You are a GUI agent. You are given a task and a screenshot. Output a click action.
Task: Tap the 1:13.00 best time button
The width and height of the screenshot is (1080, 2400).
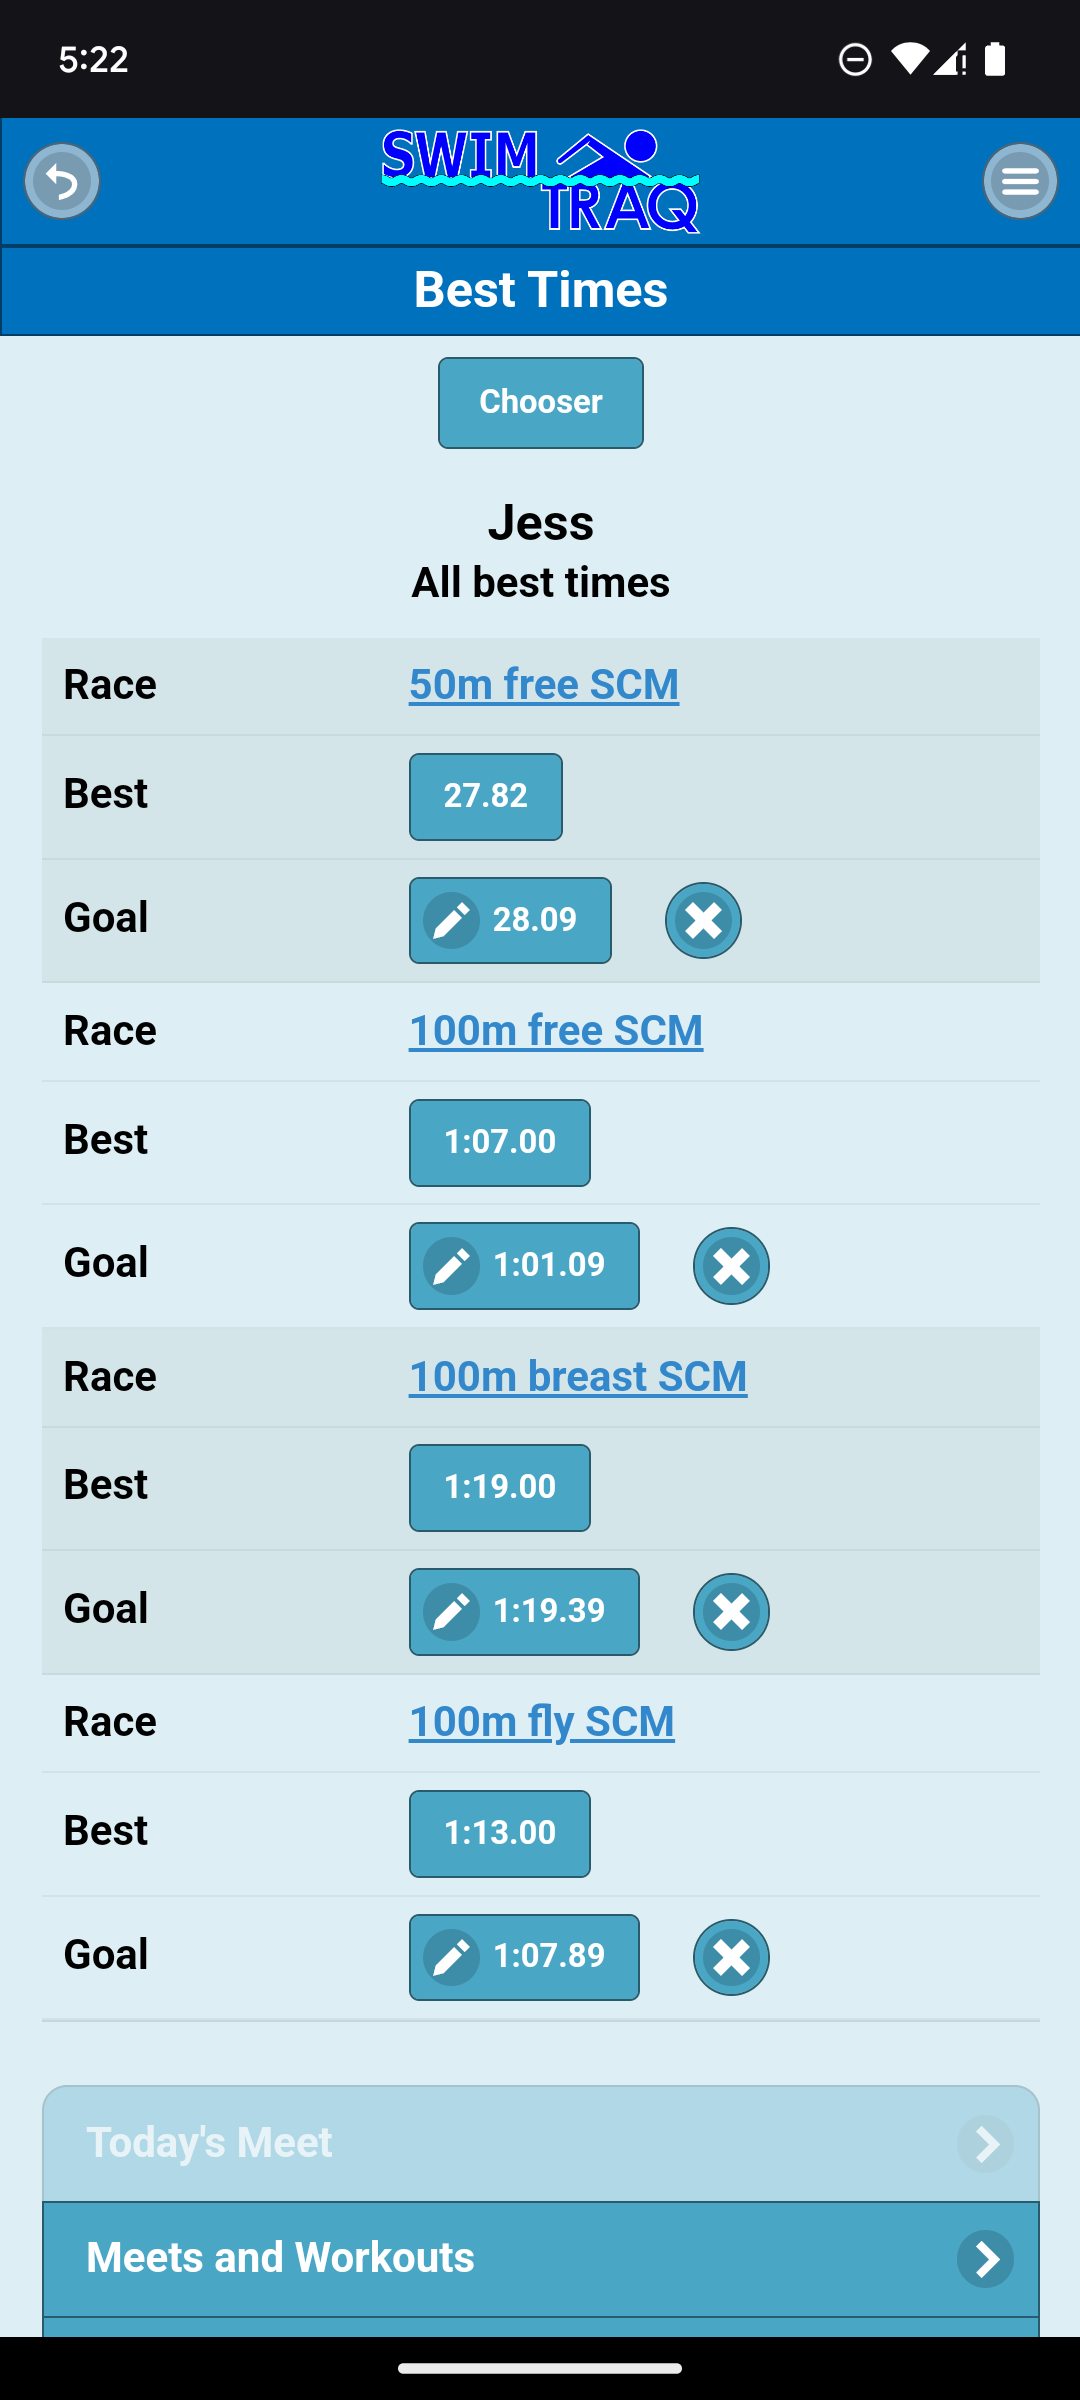click(x=500, y=1833)
